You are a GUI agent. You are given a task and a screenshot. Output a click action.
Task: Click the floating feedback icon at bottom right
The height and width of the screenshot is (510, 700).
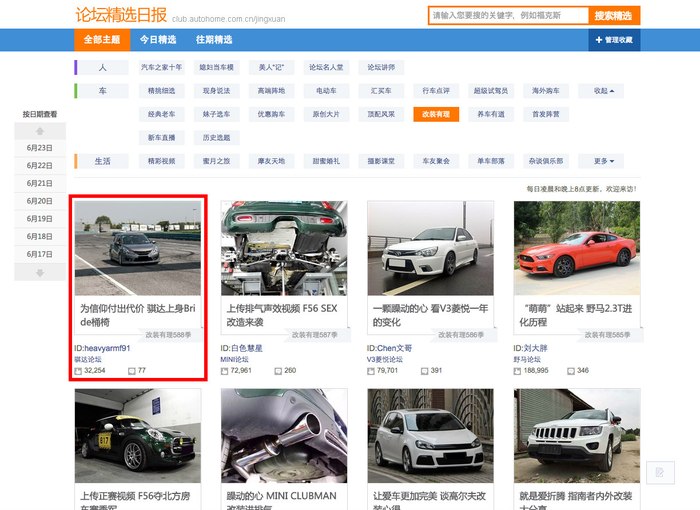(659, 473)
